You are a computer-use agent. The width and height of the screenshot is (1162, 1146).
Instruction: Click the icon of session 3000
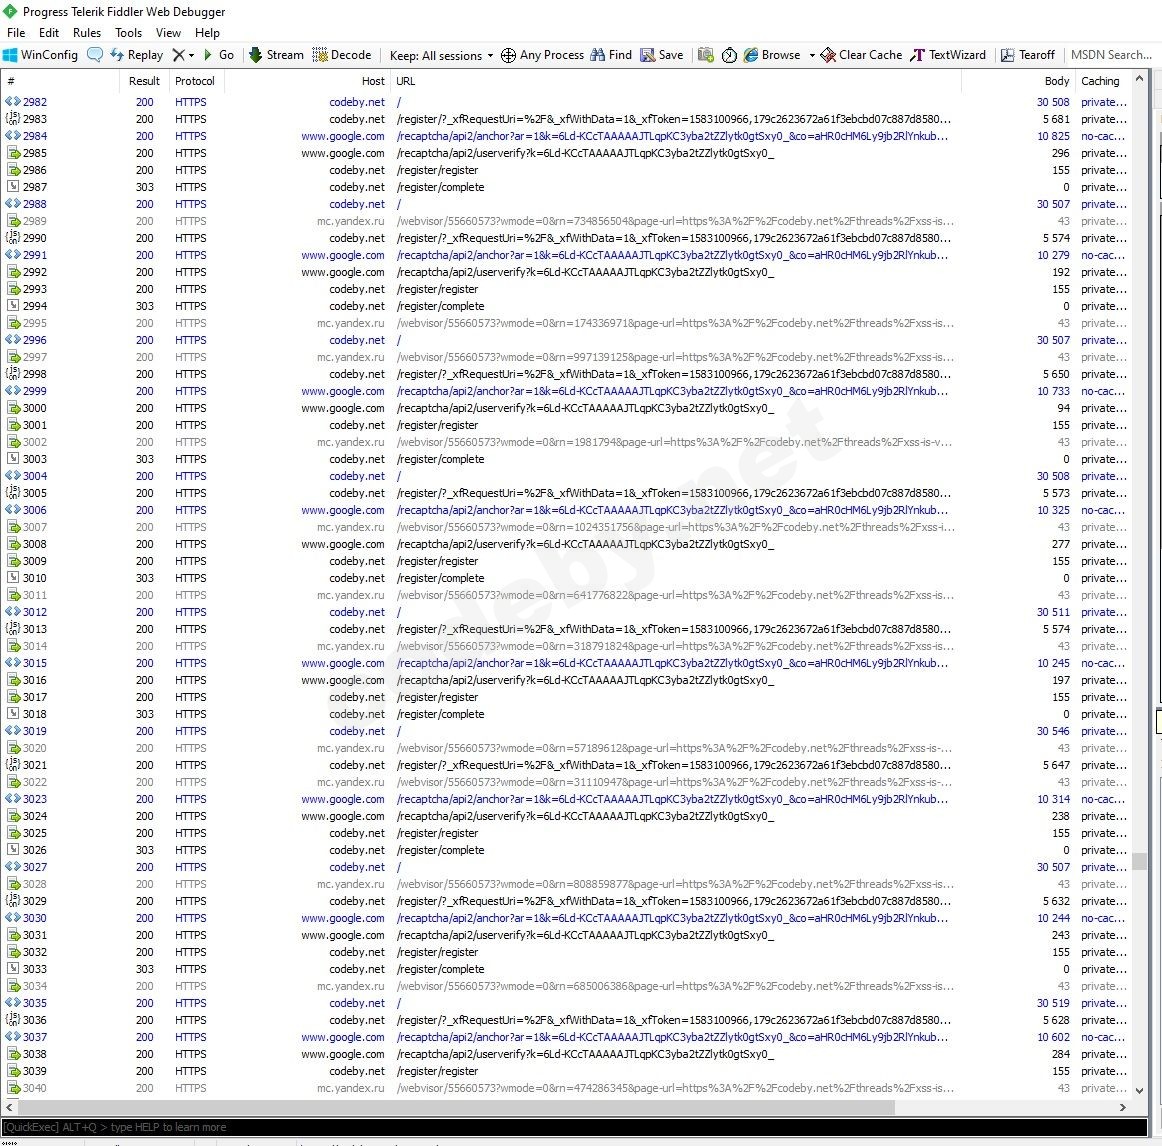coord(13,408)
